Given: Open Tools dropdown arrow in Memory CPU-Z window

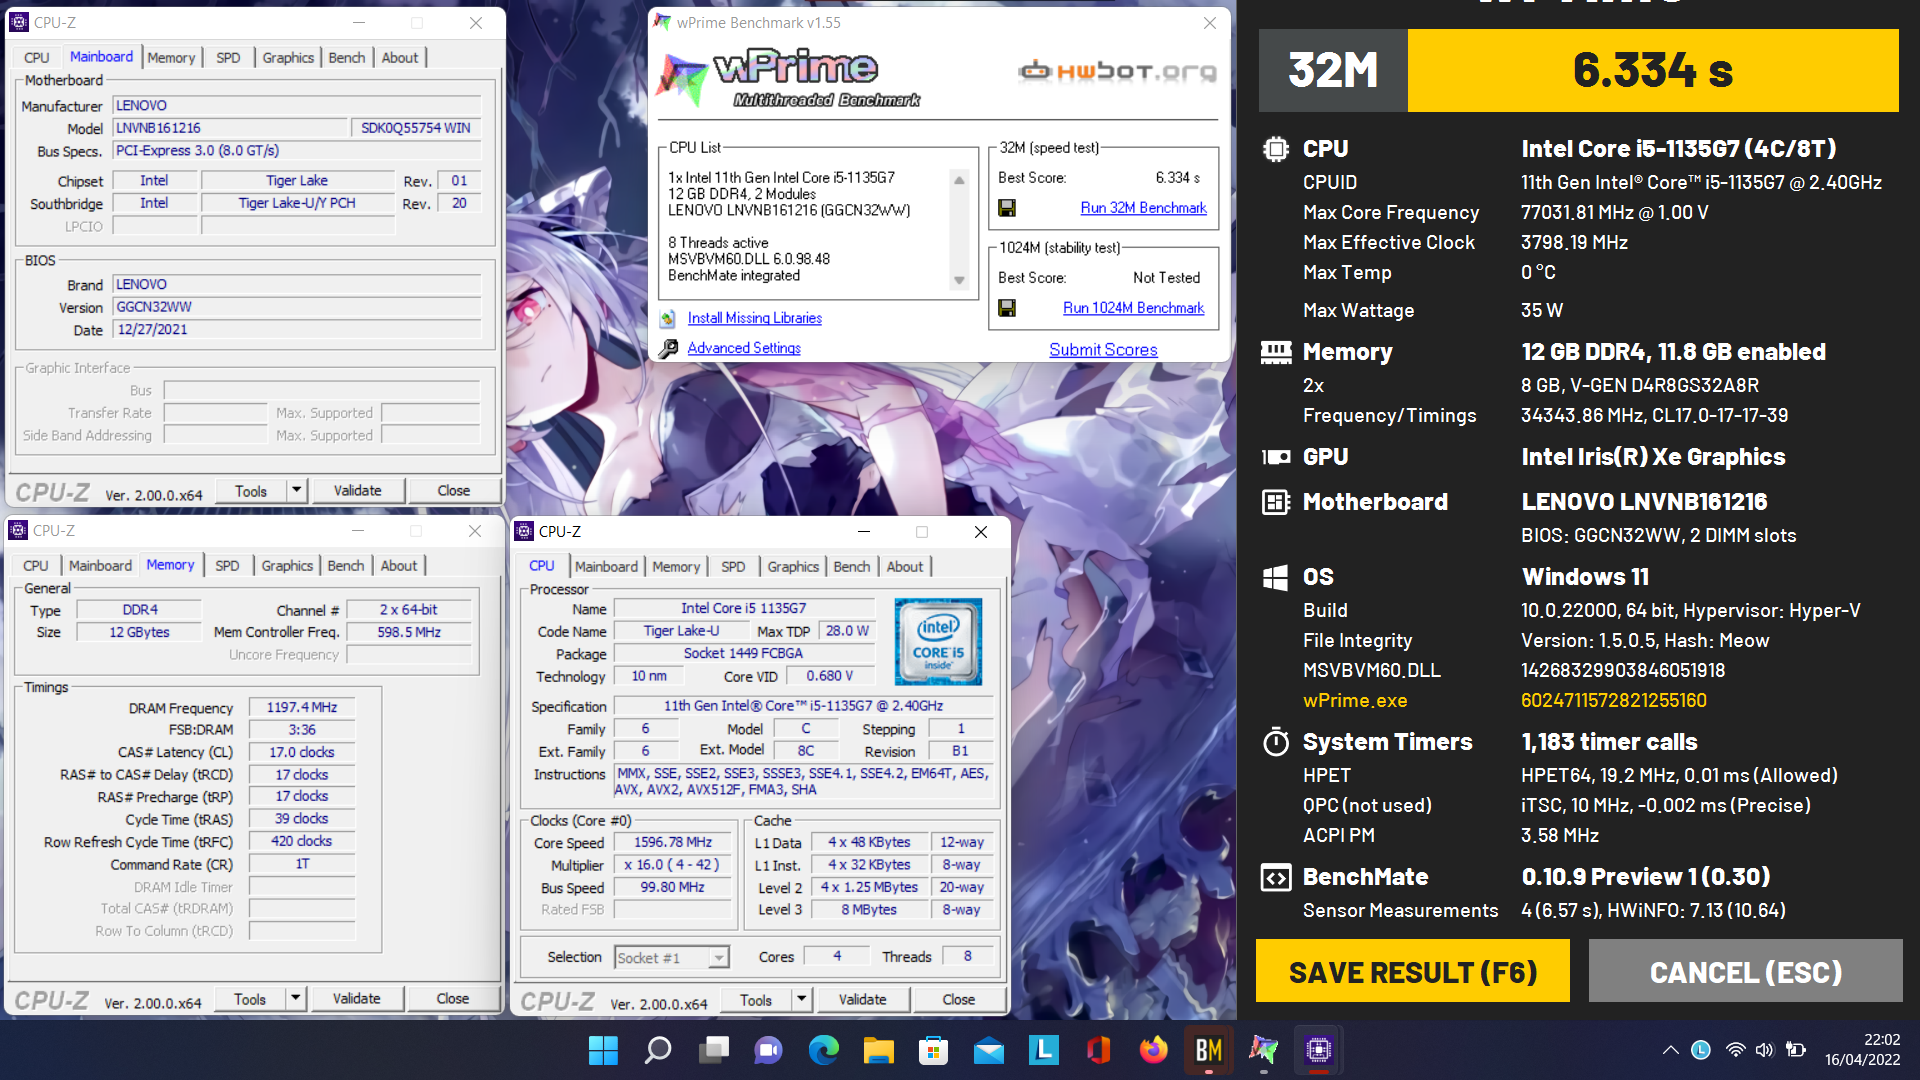Looking at the screenshot, I should pyautogui.click(x=296, y=998).
